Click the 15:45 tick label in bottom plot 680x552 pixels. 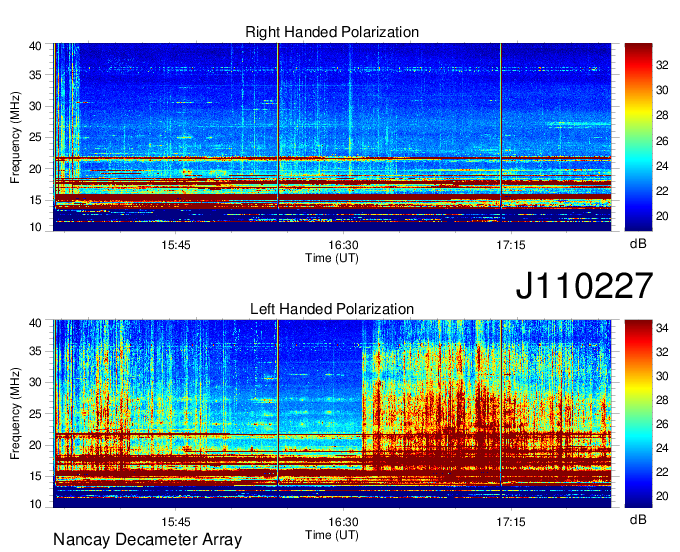pyautogui.click(x=176, y=522)
